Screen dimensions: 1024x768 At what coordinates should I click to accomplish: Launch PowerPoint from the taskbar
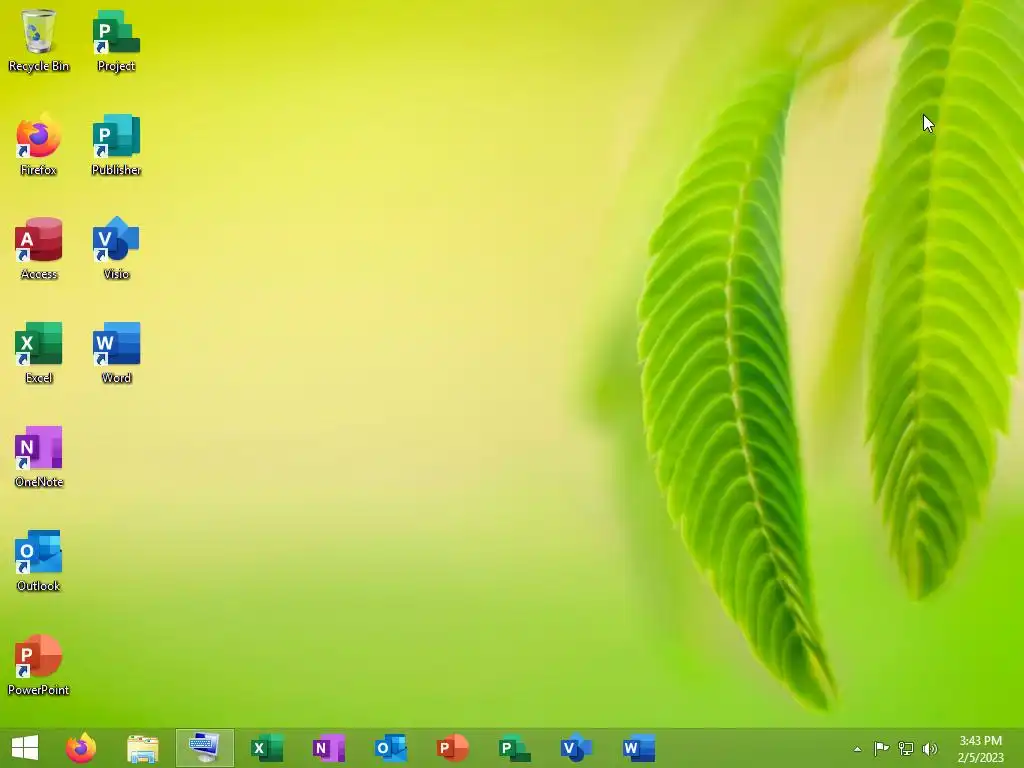pos(452,748)
